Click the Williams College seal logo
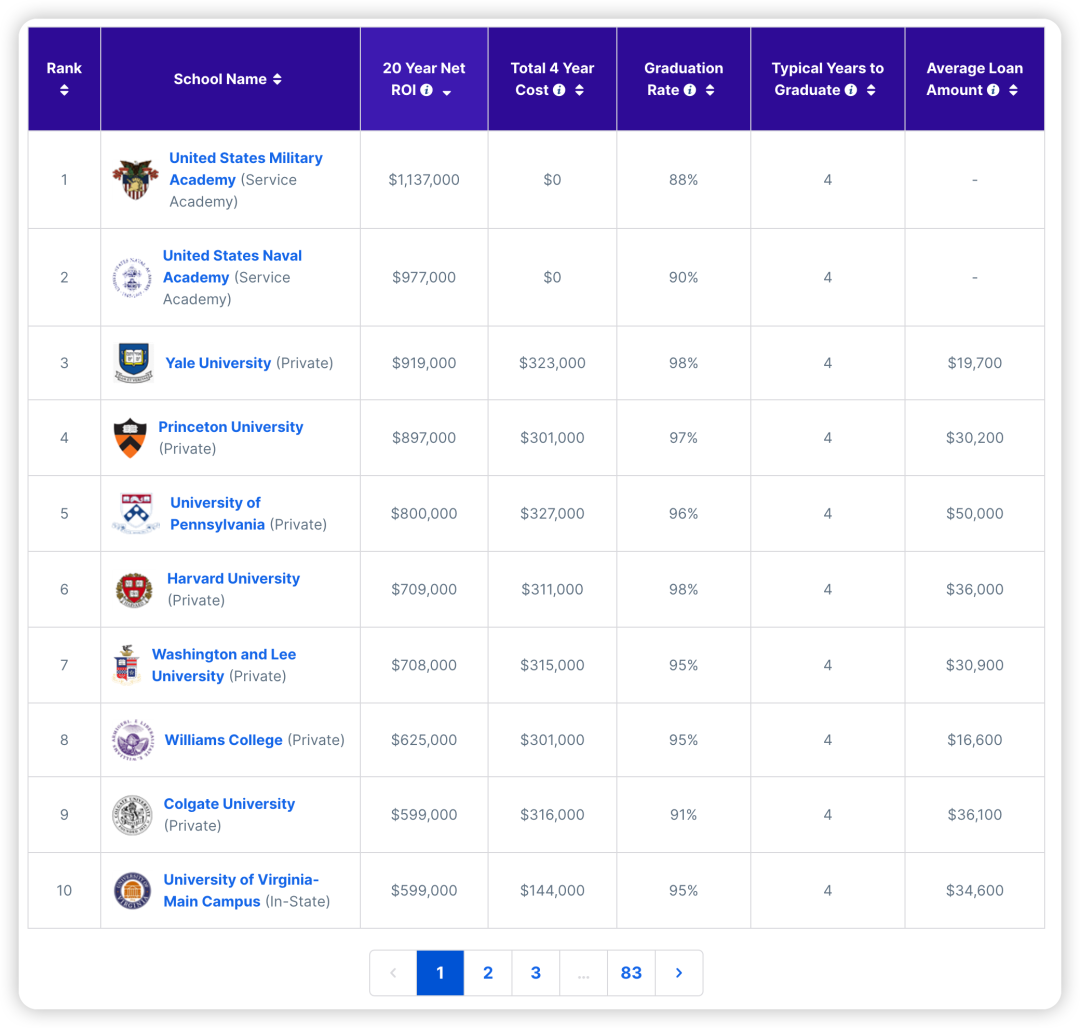The width and height of the screenshot is (1080, 1028). tap(133, 740)
